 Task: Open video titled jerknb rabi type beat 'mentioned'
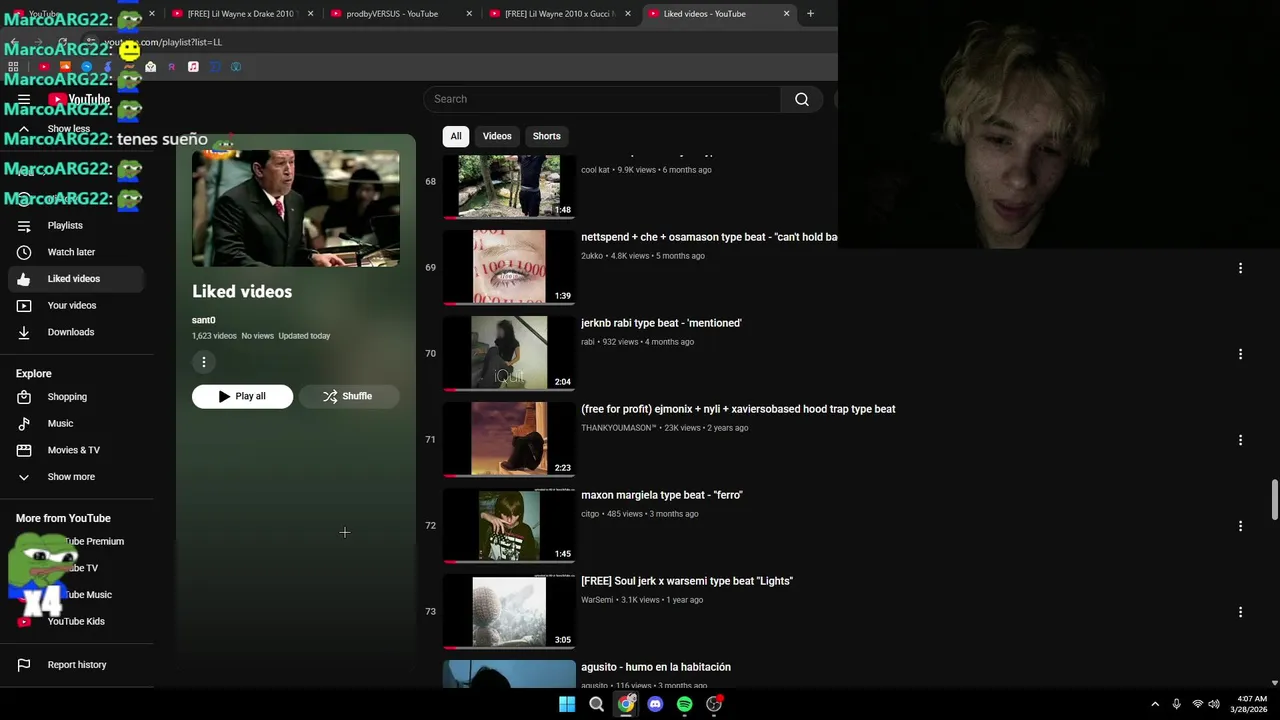661,323
